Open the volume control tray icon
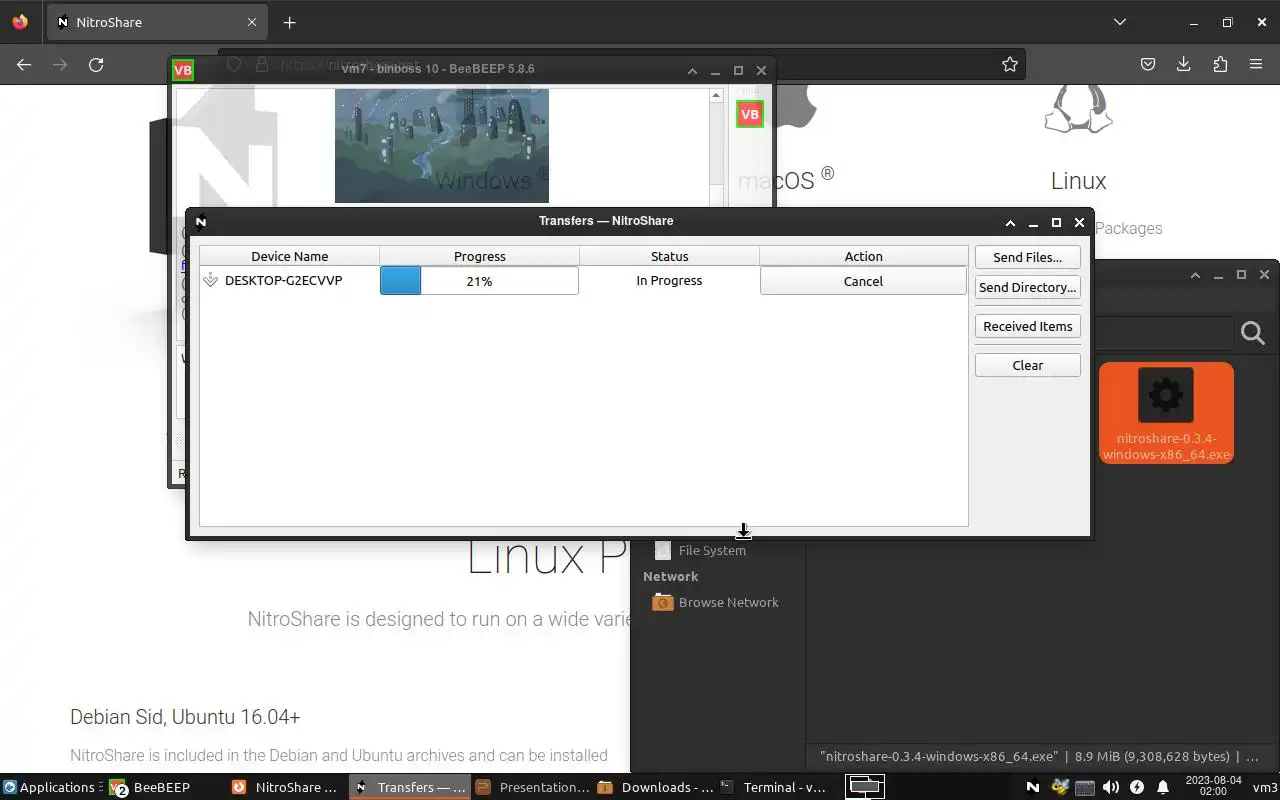The width and height of the screenshot is (1280, 800). [x=1111, y=787]
